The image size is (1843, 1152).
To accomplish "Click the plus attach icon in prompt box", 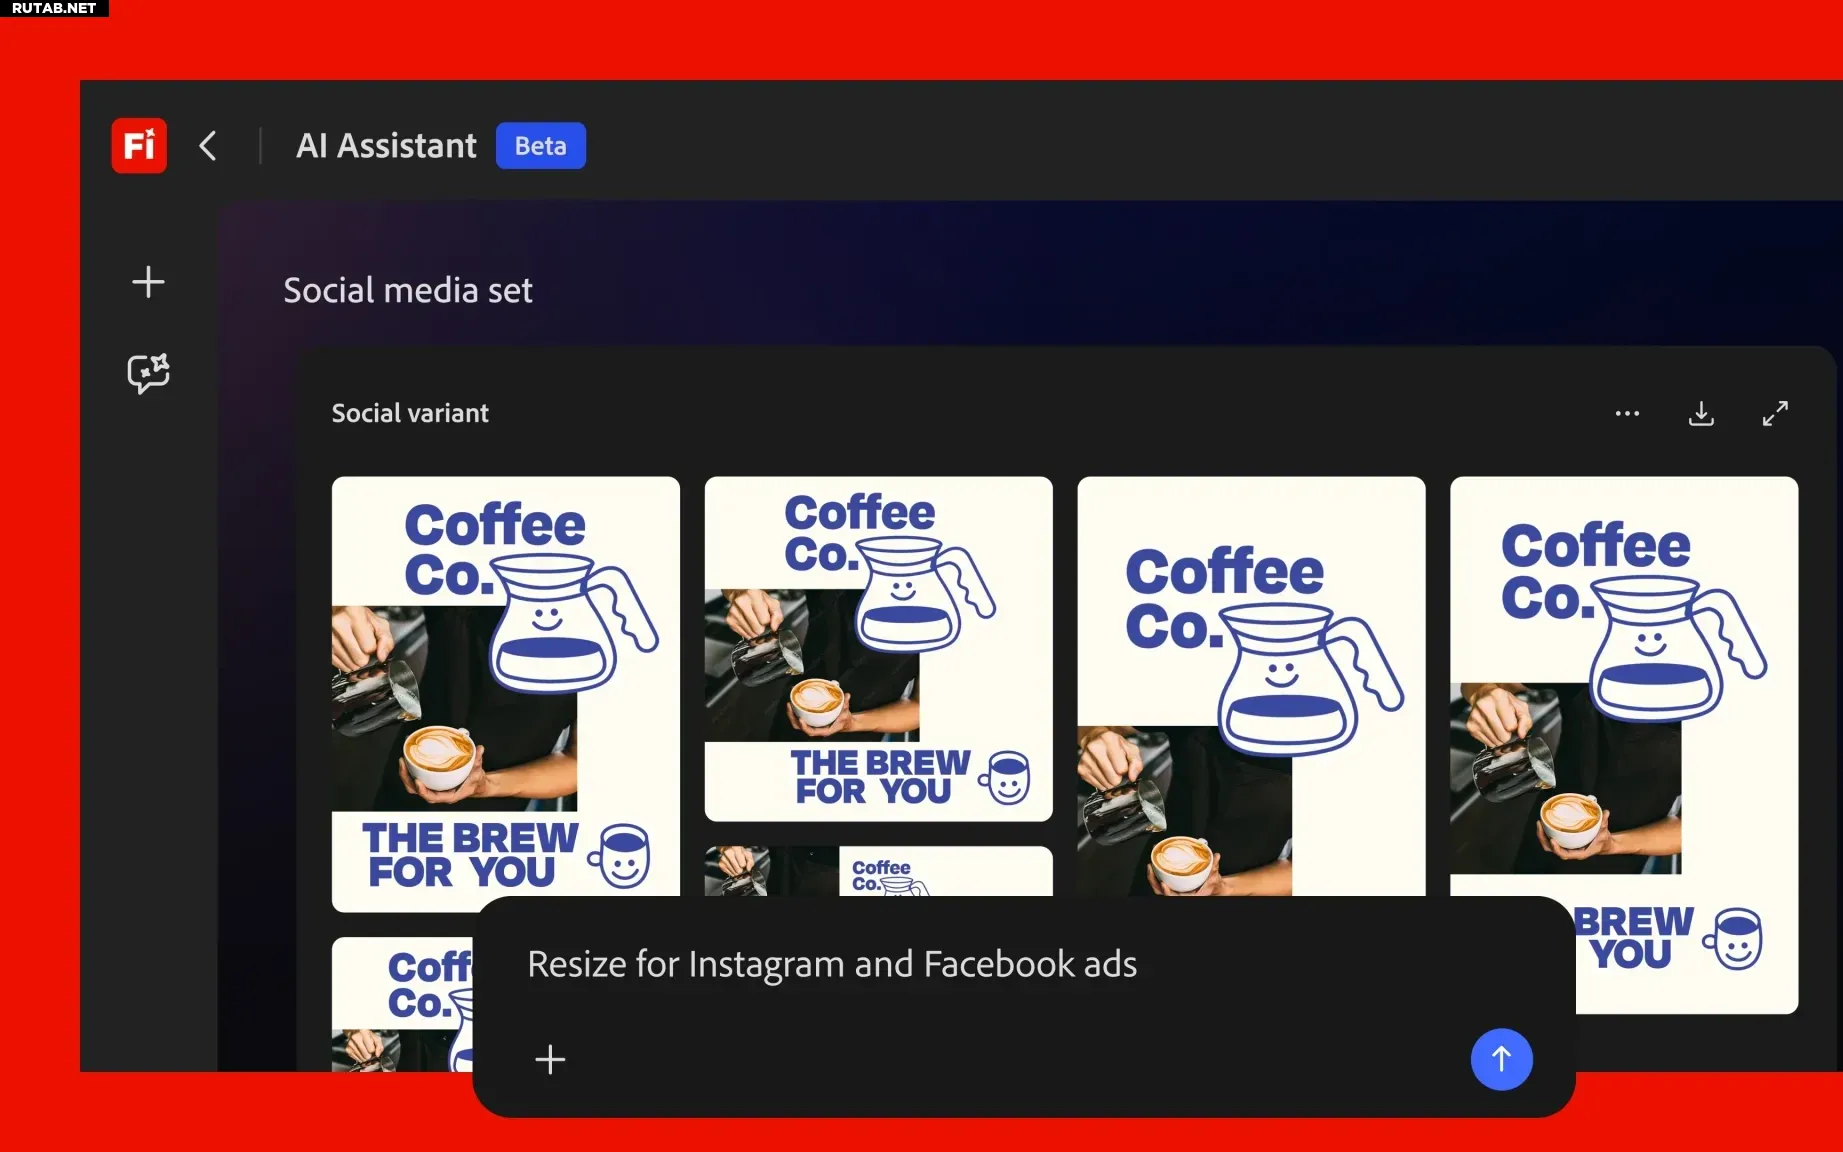I will (550, 1059).
